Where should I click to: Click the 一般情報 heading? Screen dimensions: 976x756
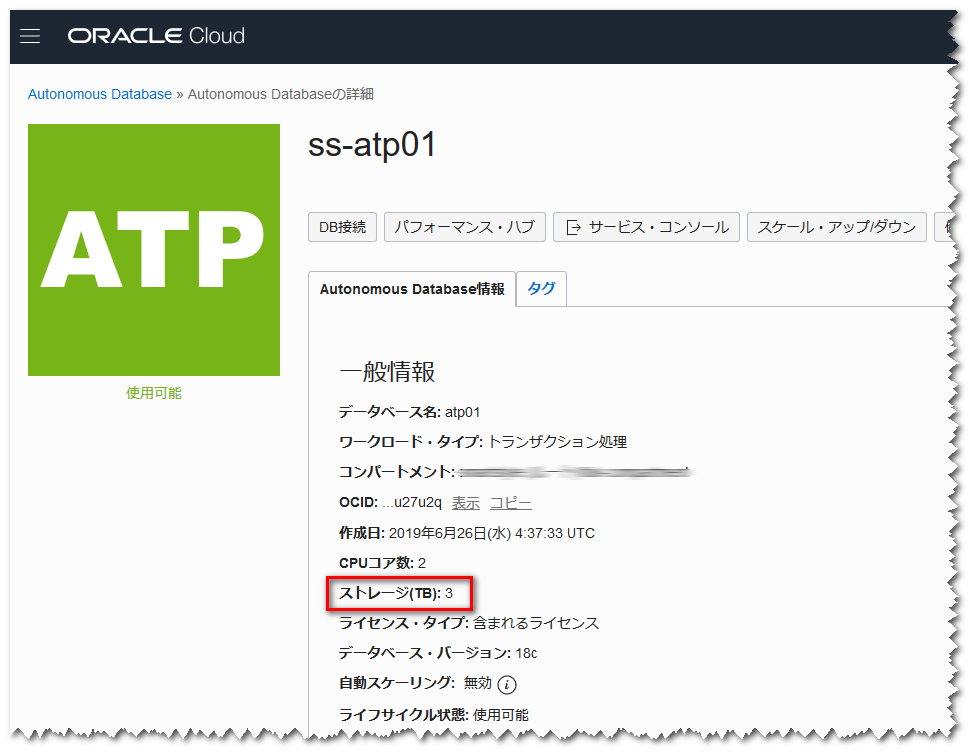[387, 371]
